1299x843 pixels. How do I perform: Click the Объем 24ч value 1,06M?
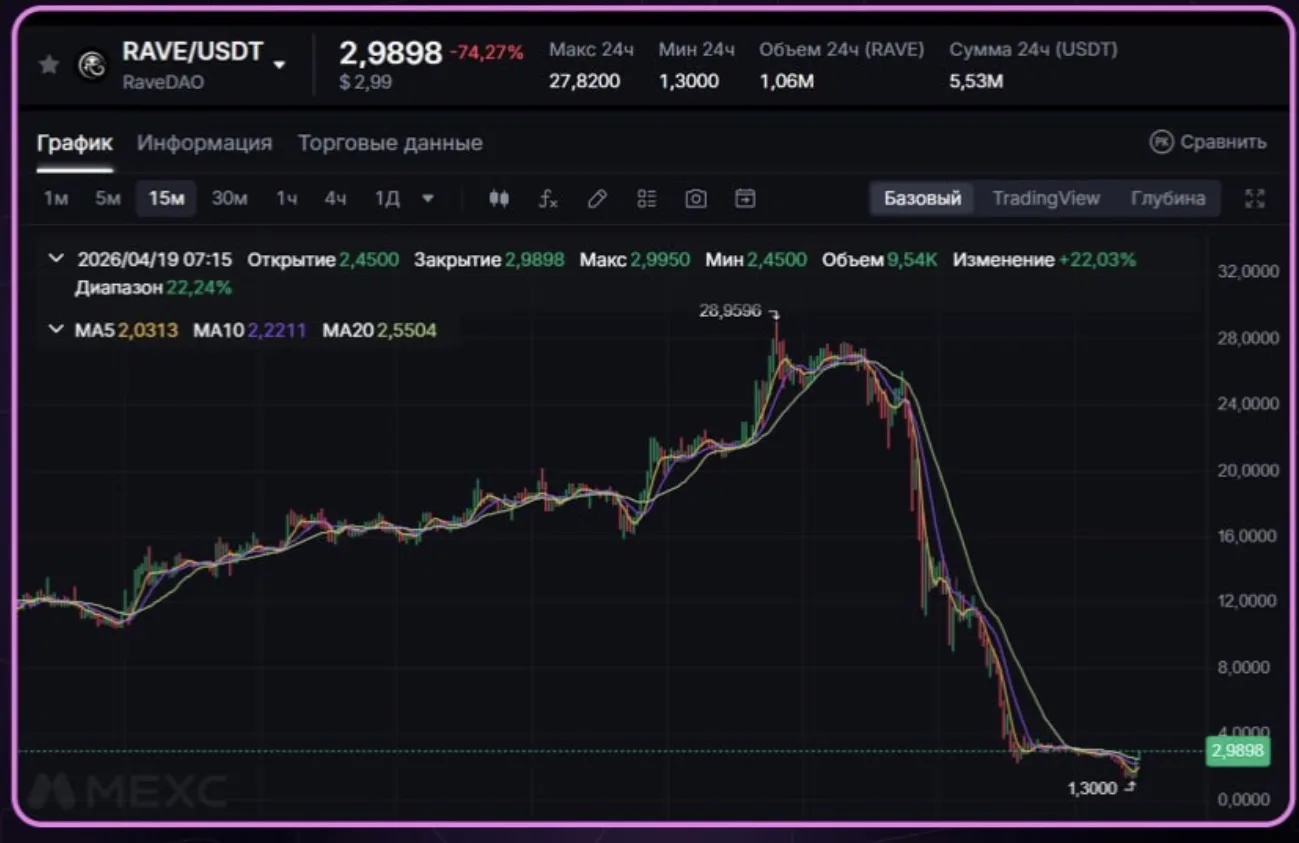click(x=786, y=81)
